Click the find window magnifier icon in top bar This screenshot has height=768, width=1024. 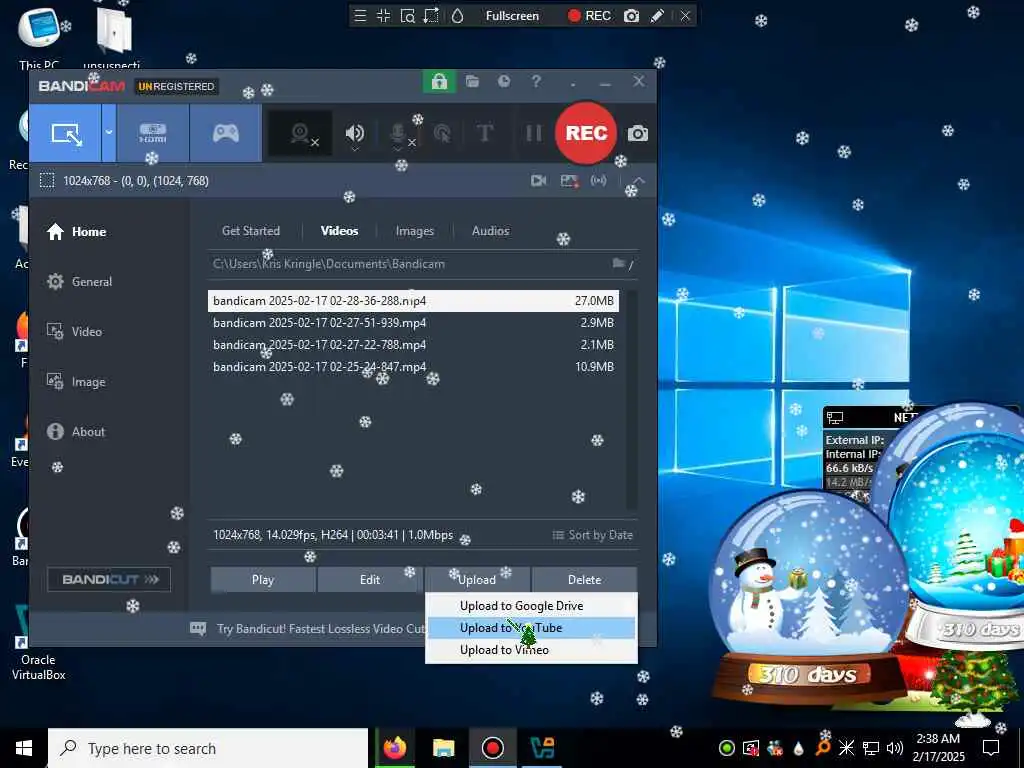tap(408, 16)
